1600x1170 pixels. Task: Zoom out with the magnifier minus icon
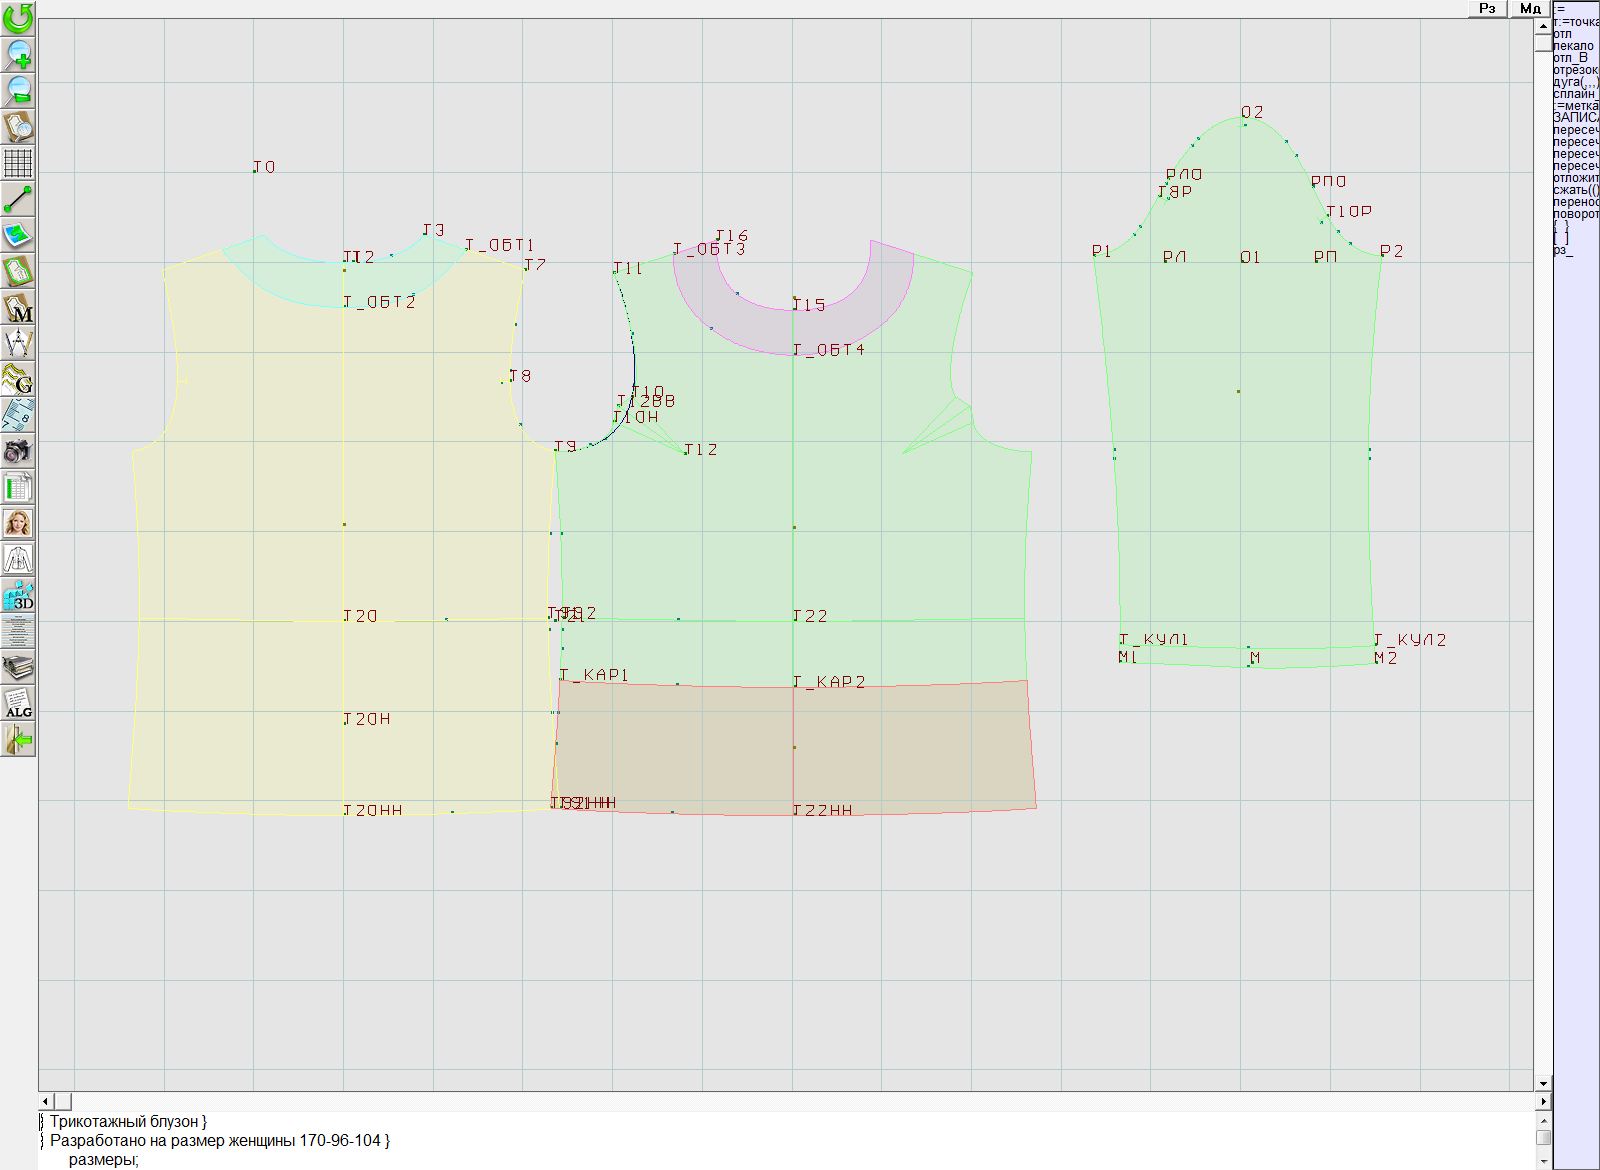pyautogui.click(x=18, y=90)
